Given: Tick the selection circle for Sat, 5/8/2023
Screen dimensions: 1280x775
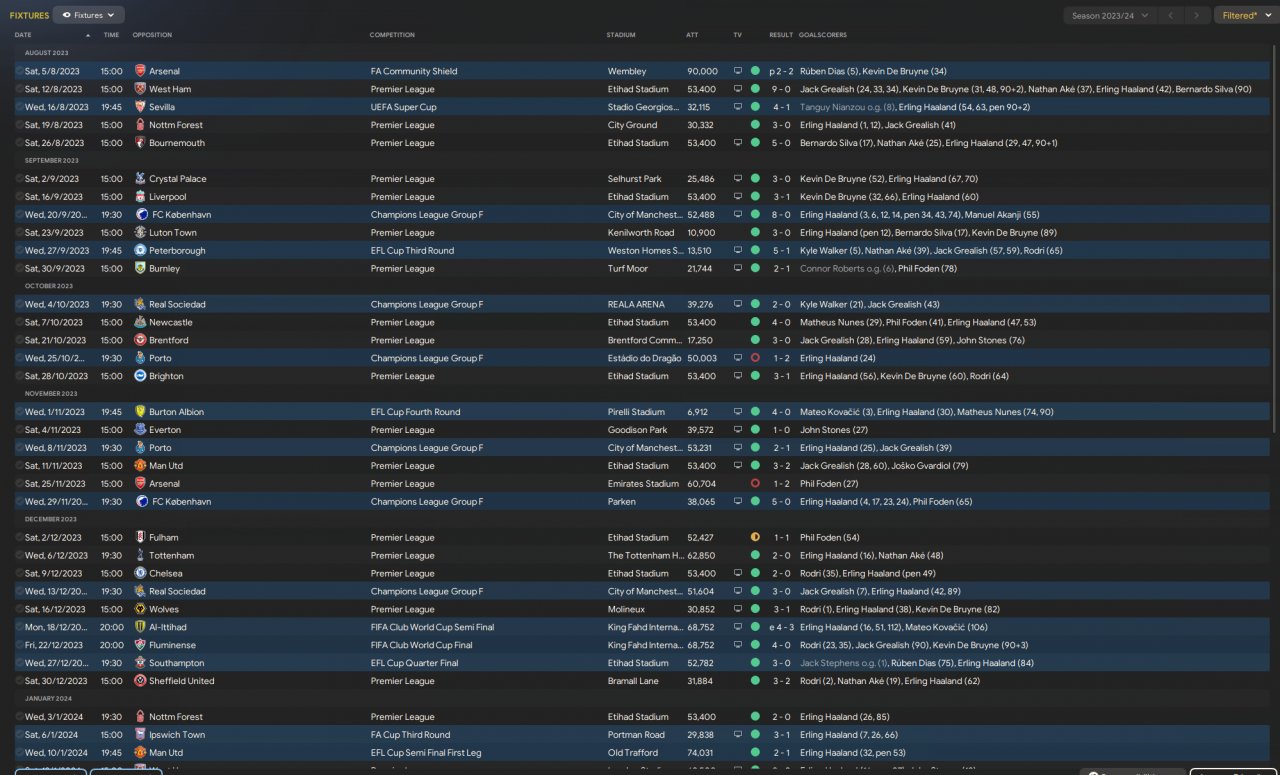Looking at the screenshot, I should (18, 71).
